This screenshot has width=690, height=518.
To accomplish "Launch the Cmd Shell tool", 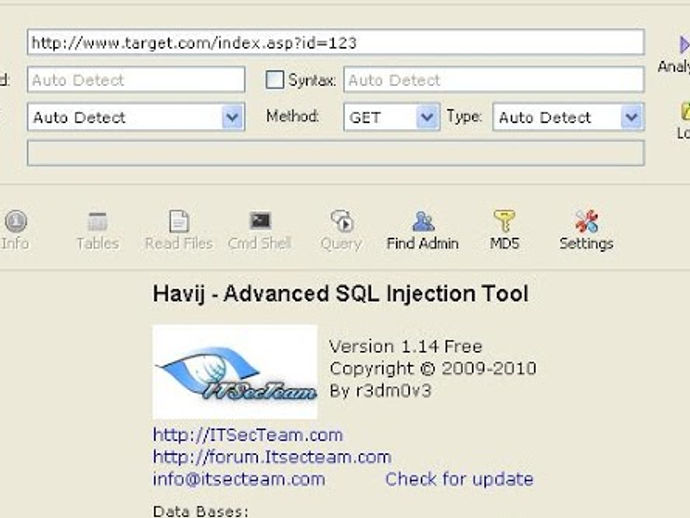I will (x=260, y=220).
